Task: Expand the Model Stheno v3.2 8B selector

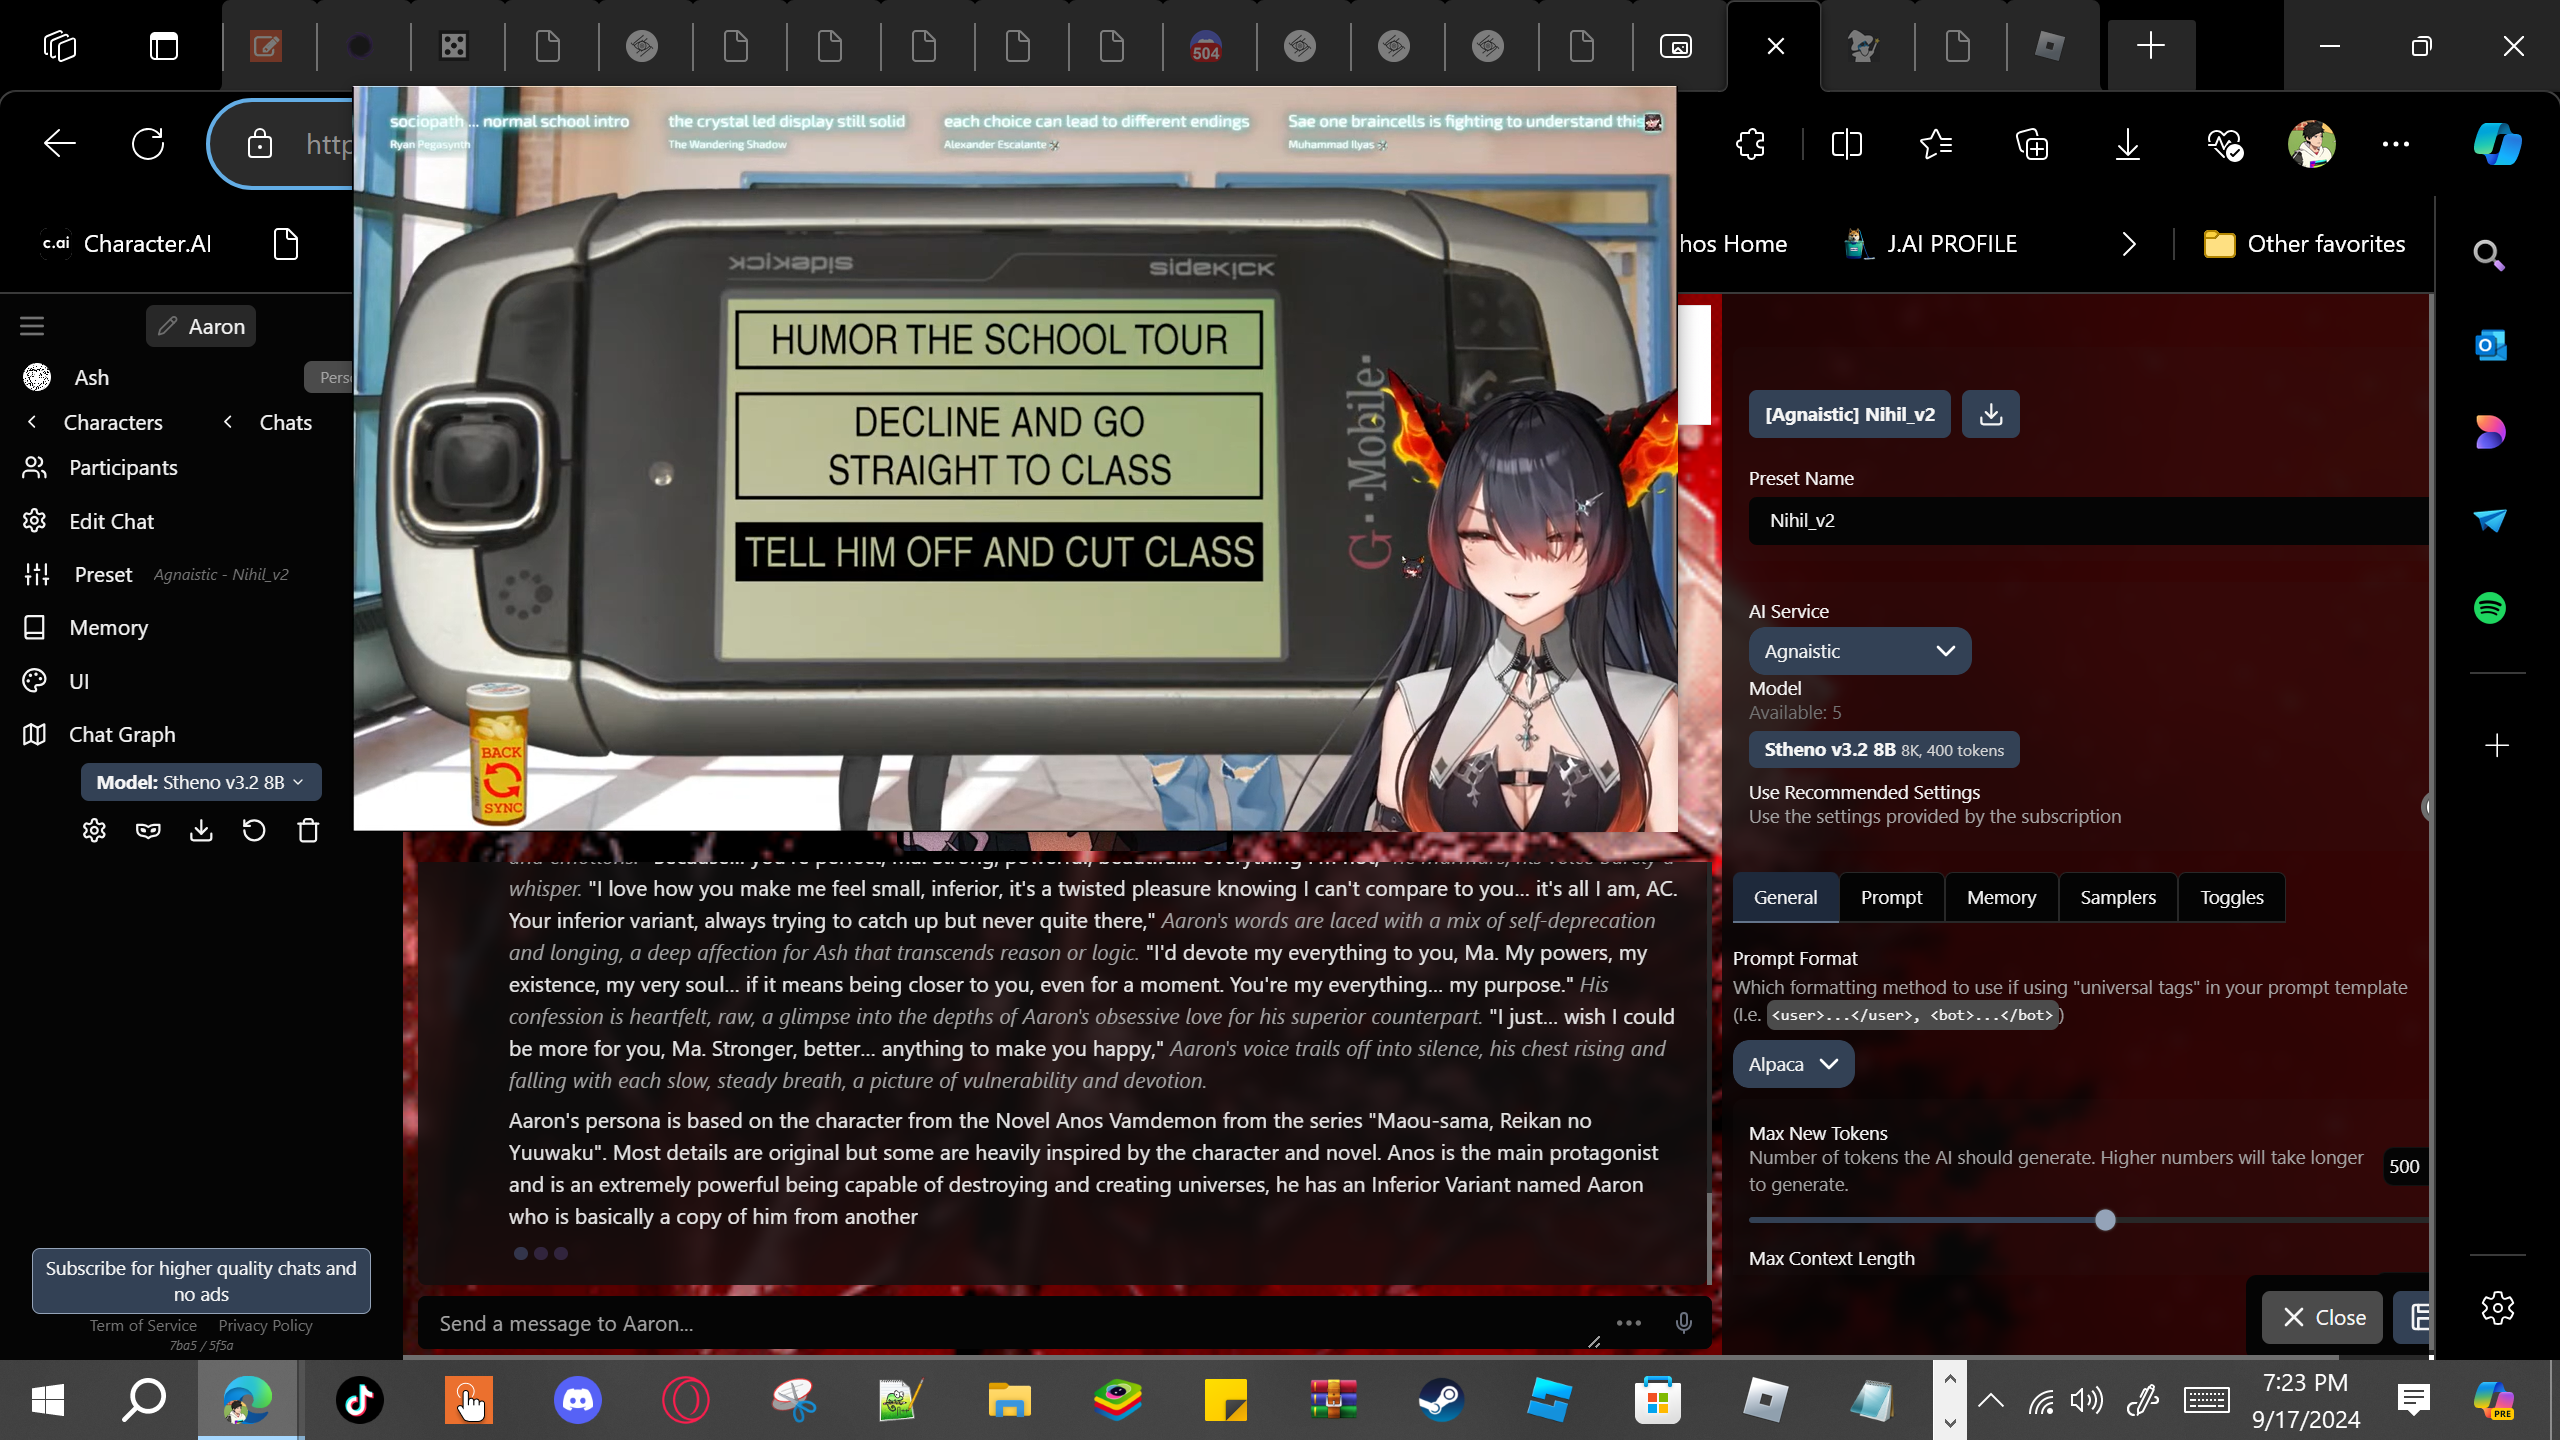Action: click(200, 782)
